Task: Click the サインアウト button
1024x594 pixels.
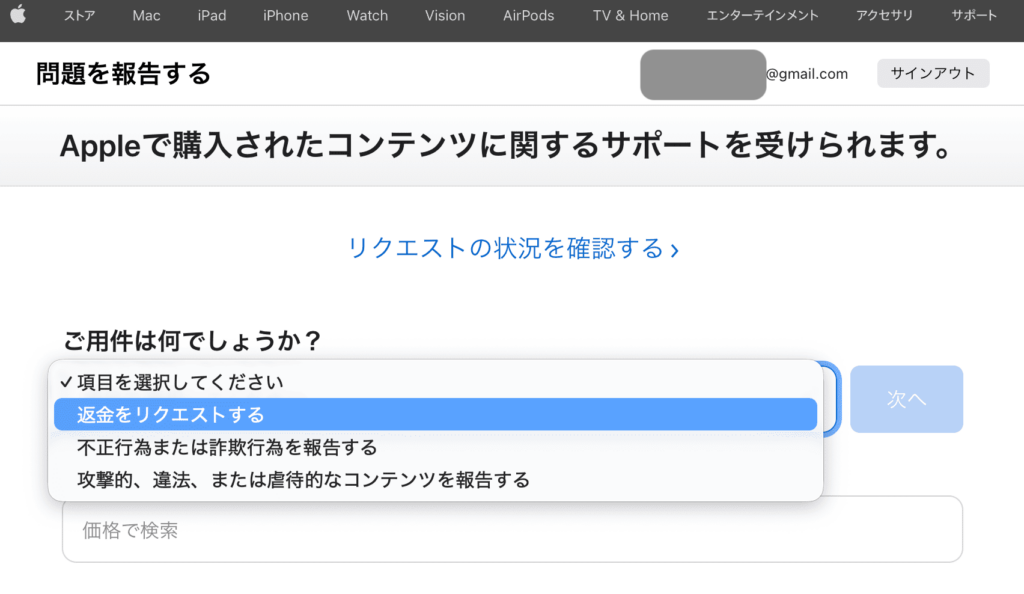Action: tap(933, 73)
